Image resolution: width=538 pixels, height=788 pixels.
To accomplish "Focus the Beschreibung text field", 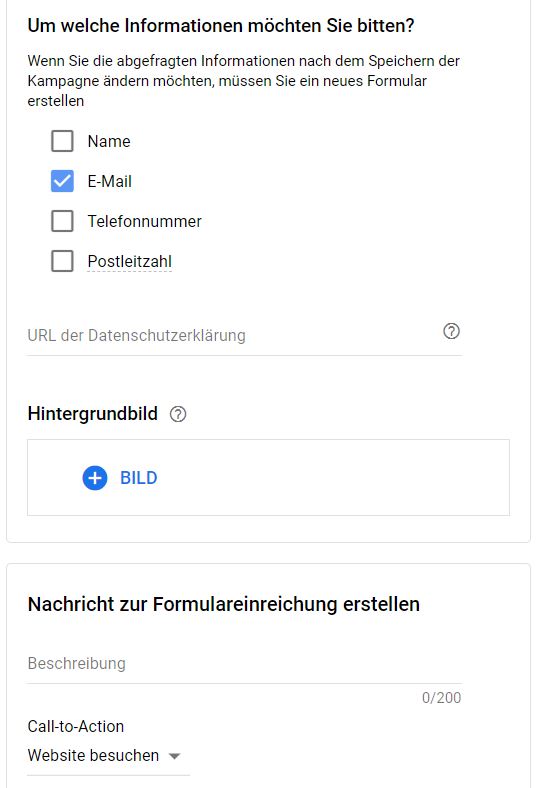I will (x=244, y=663).
